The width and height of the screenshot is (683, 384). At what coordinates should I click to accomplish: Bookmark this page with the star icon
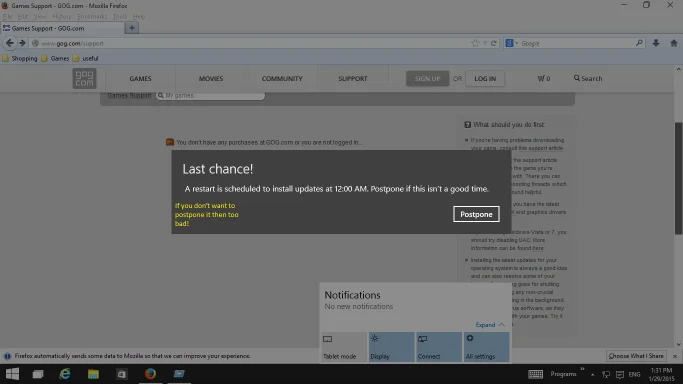pyautogui.click(x=475, y=43)
